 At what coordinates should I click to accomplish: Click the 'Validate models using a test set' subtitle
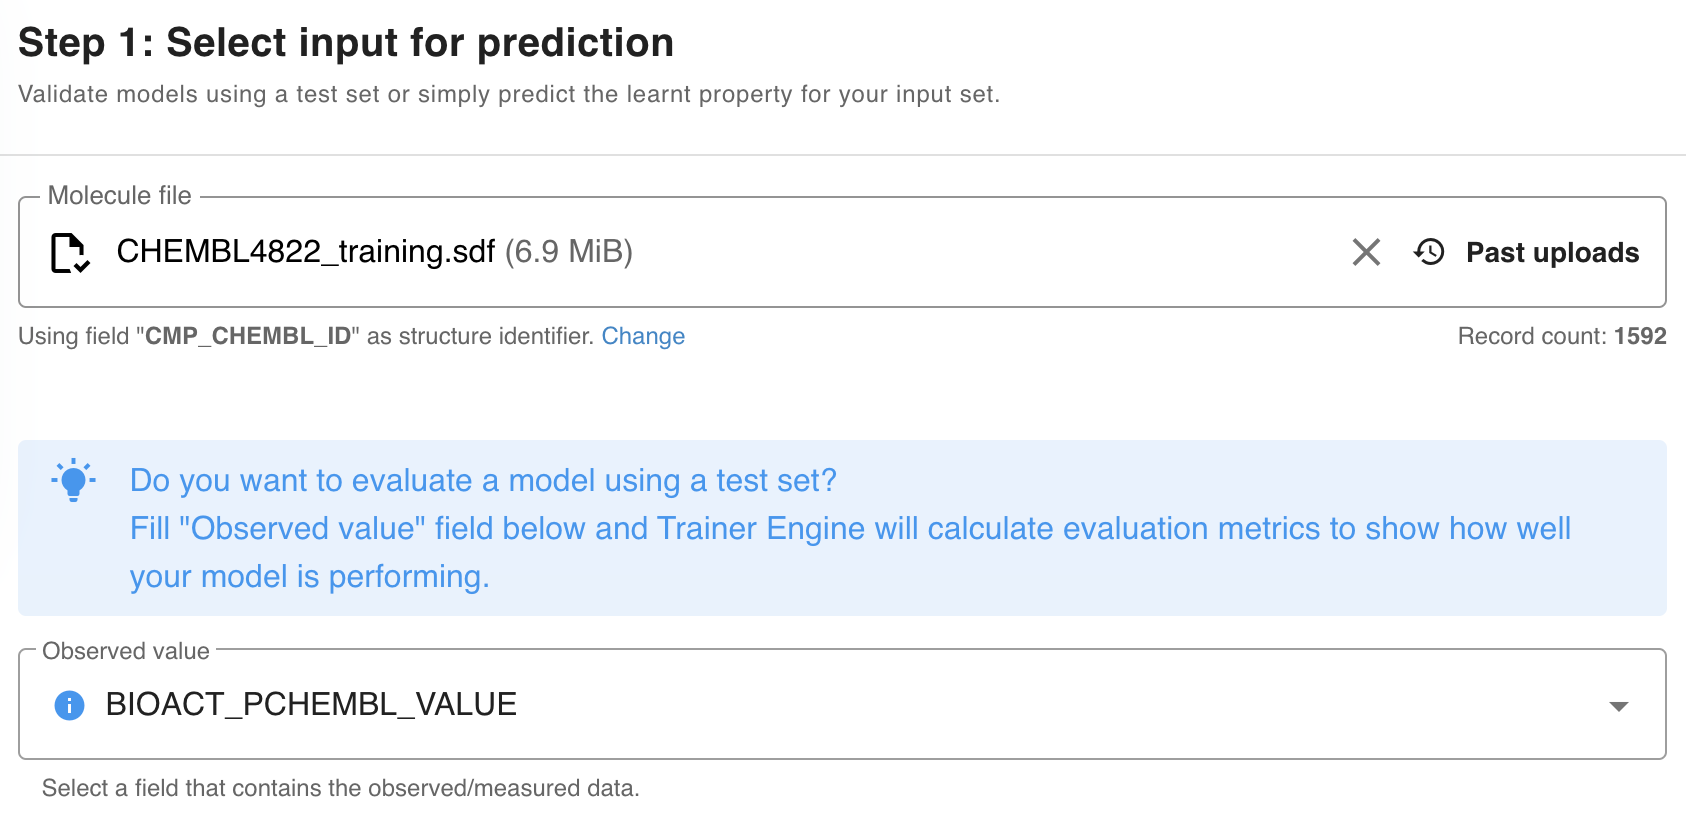[x=508, y=94]
